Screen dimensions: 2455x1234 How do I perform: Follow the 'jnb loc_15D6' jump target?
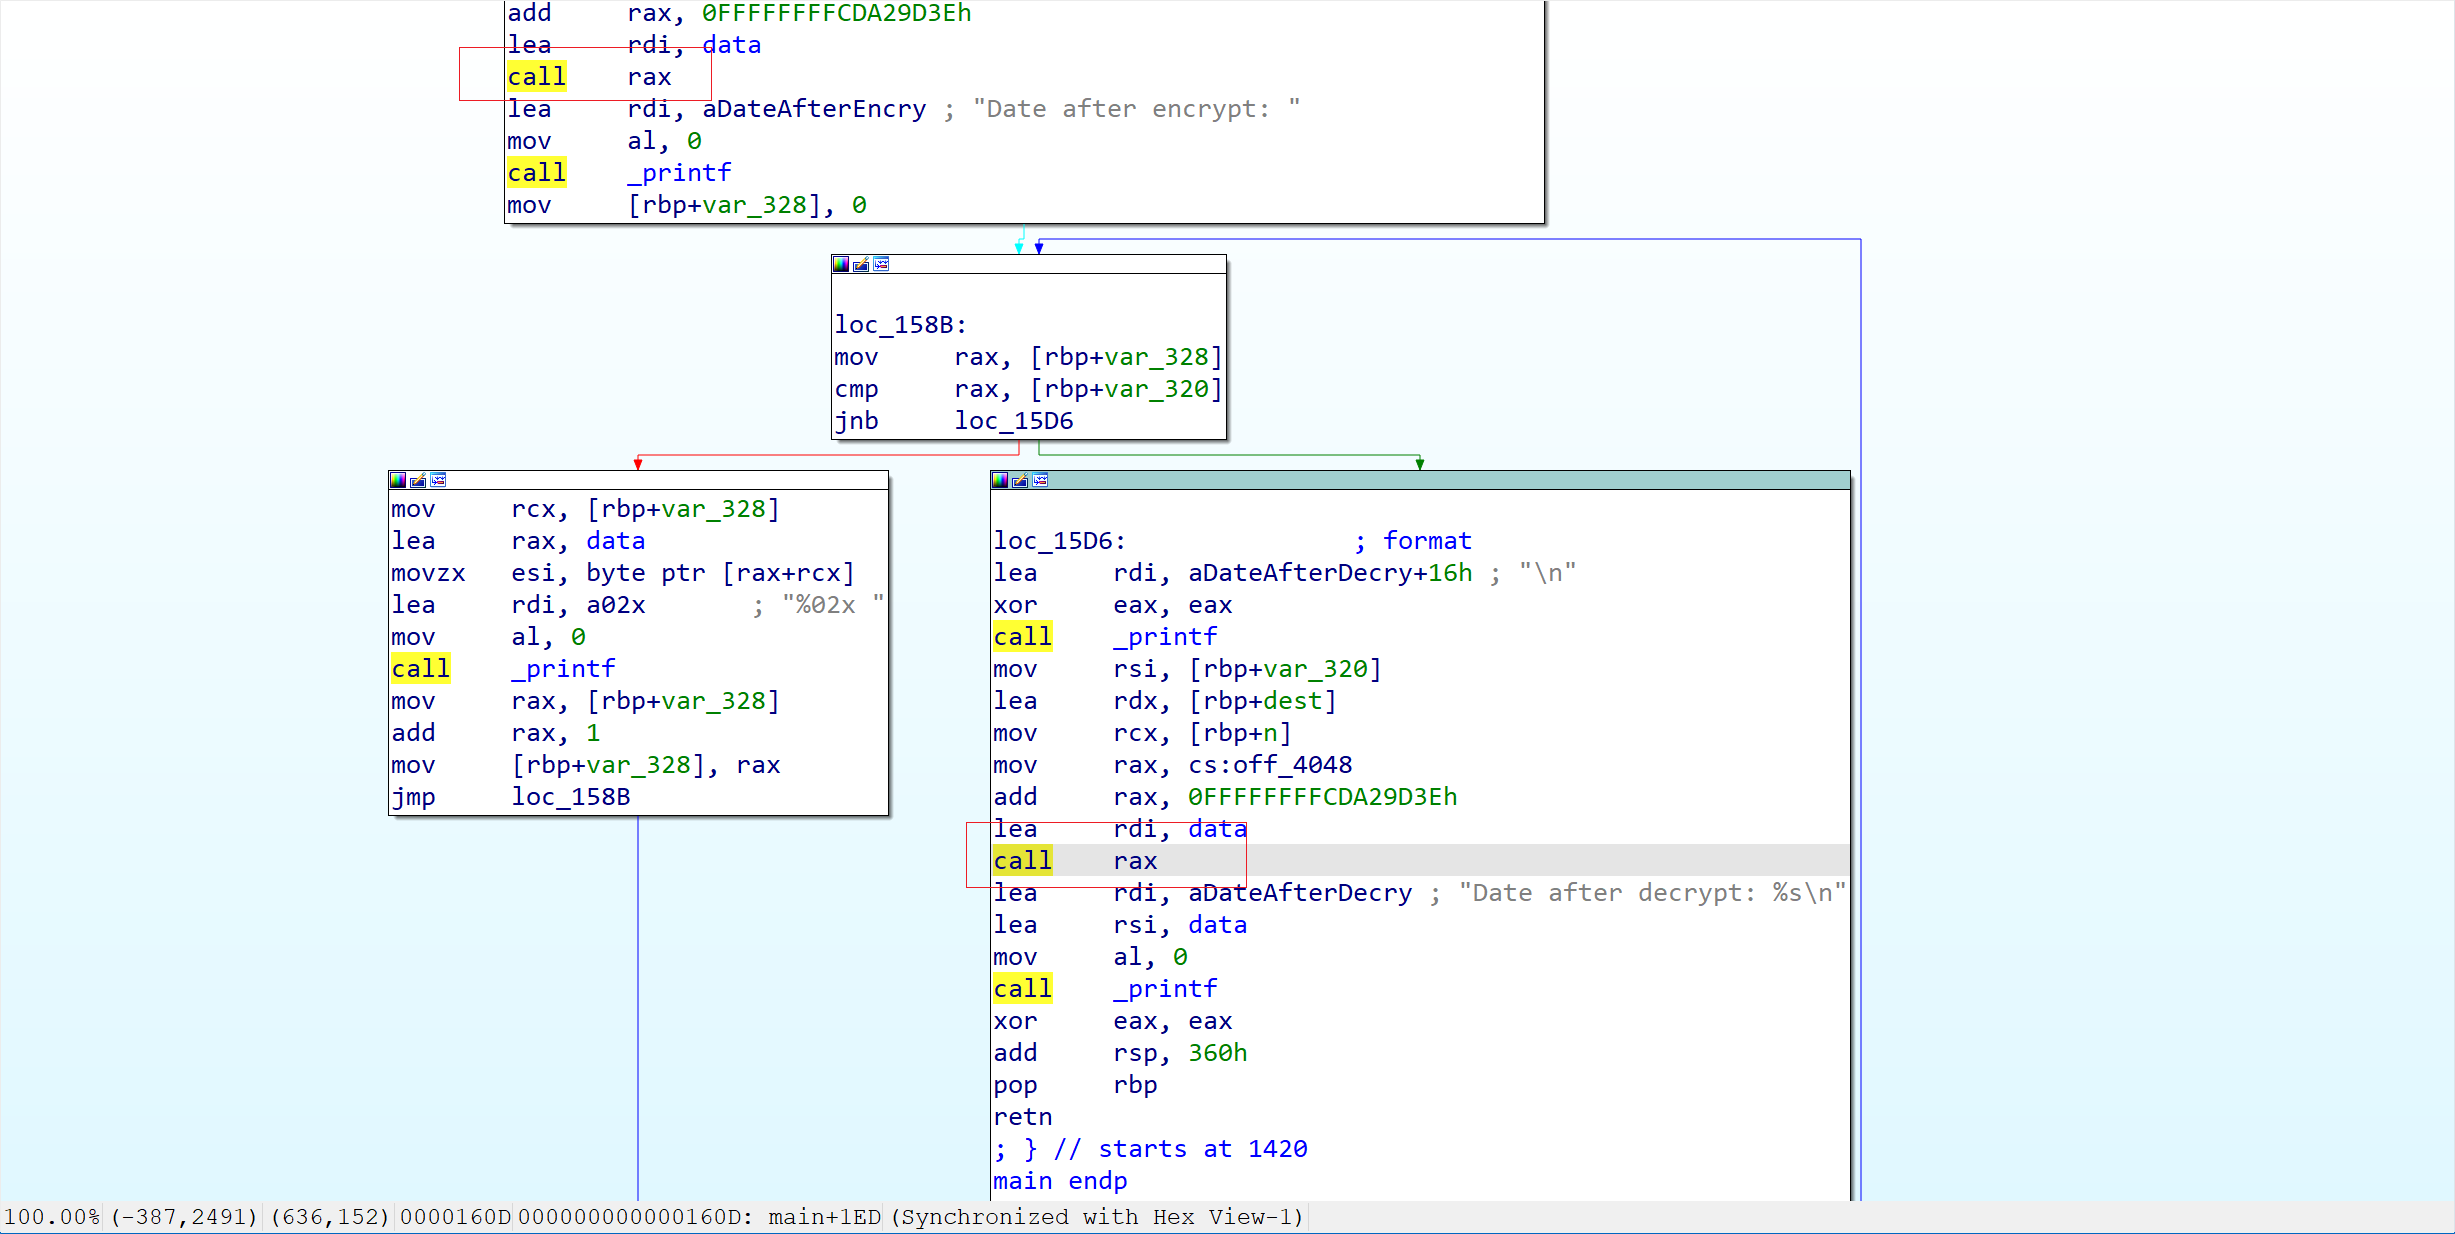pyautogui.click(x=1014, y=421)
